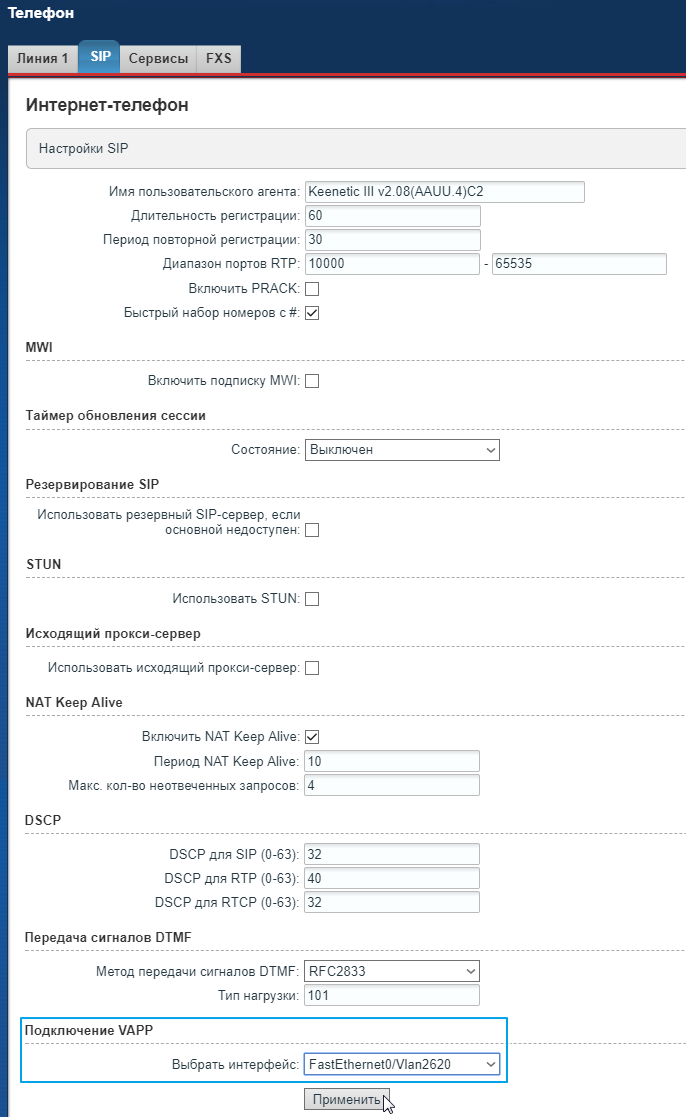Click the Тип нагрузки input field
Image resolution: width=686 pixels, height=1117 pixels.
(392, 996)
